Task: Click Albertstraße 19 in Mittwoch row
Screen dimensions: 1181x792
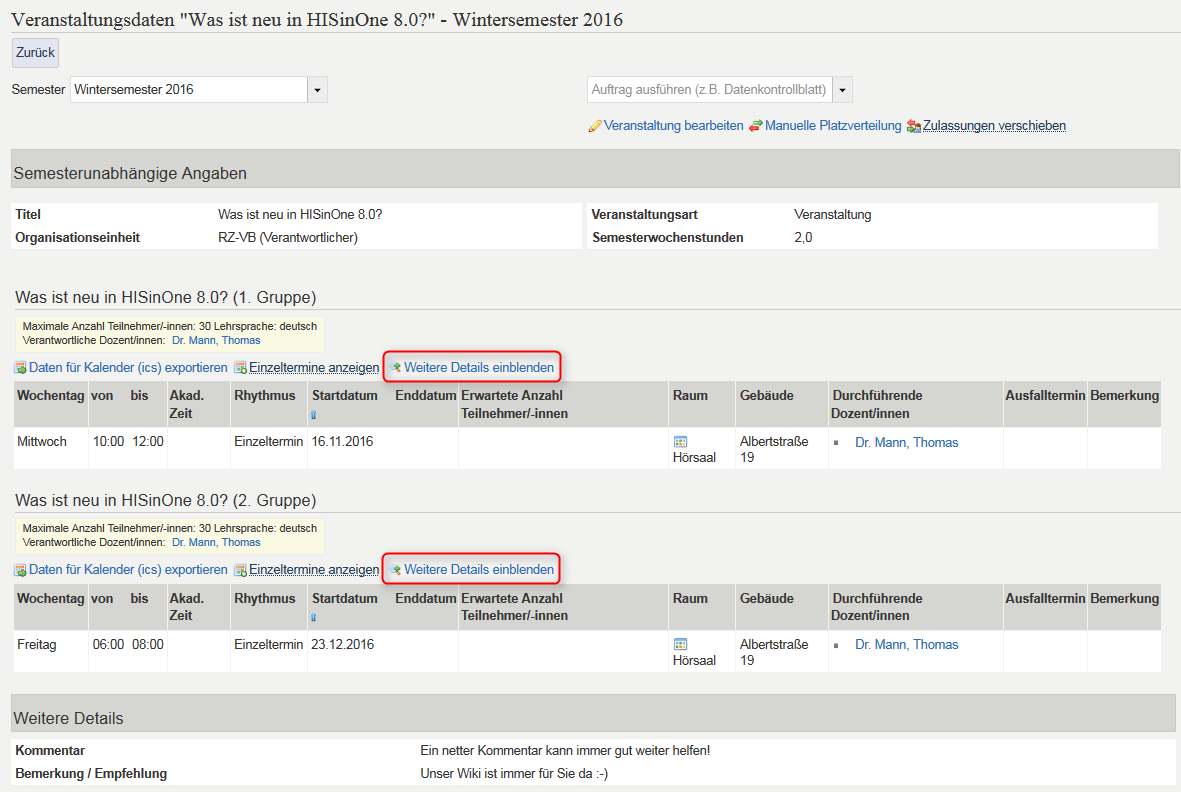Action: (774, 449)
